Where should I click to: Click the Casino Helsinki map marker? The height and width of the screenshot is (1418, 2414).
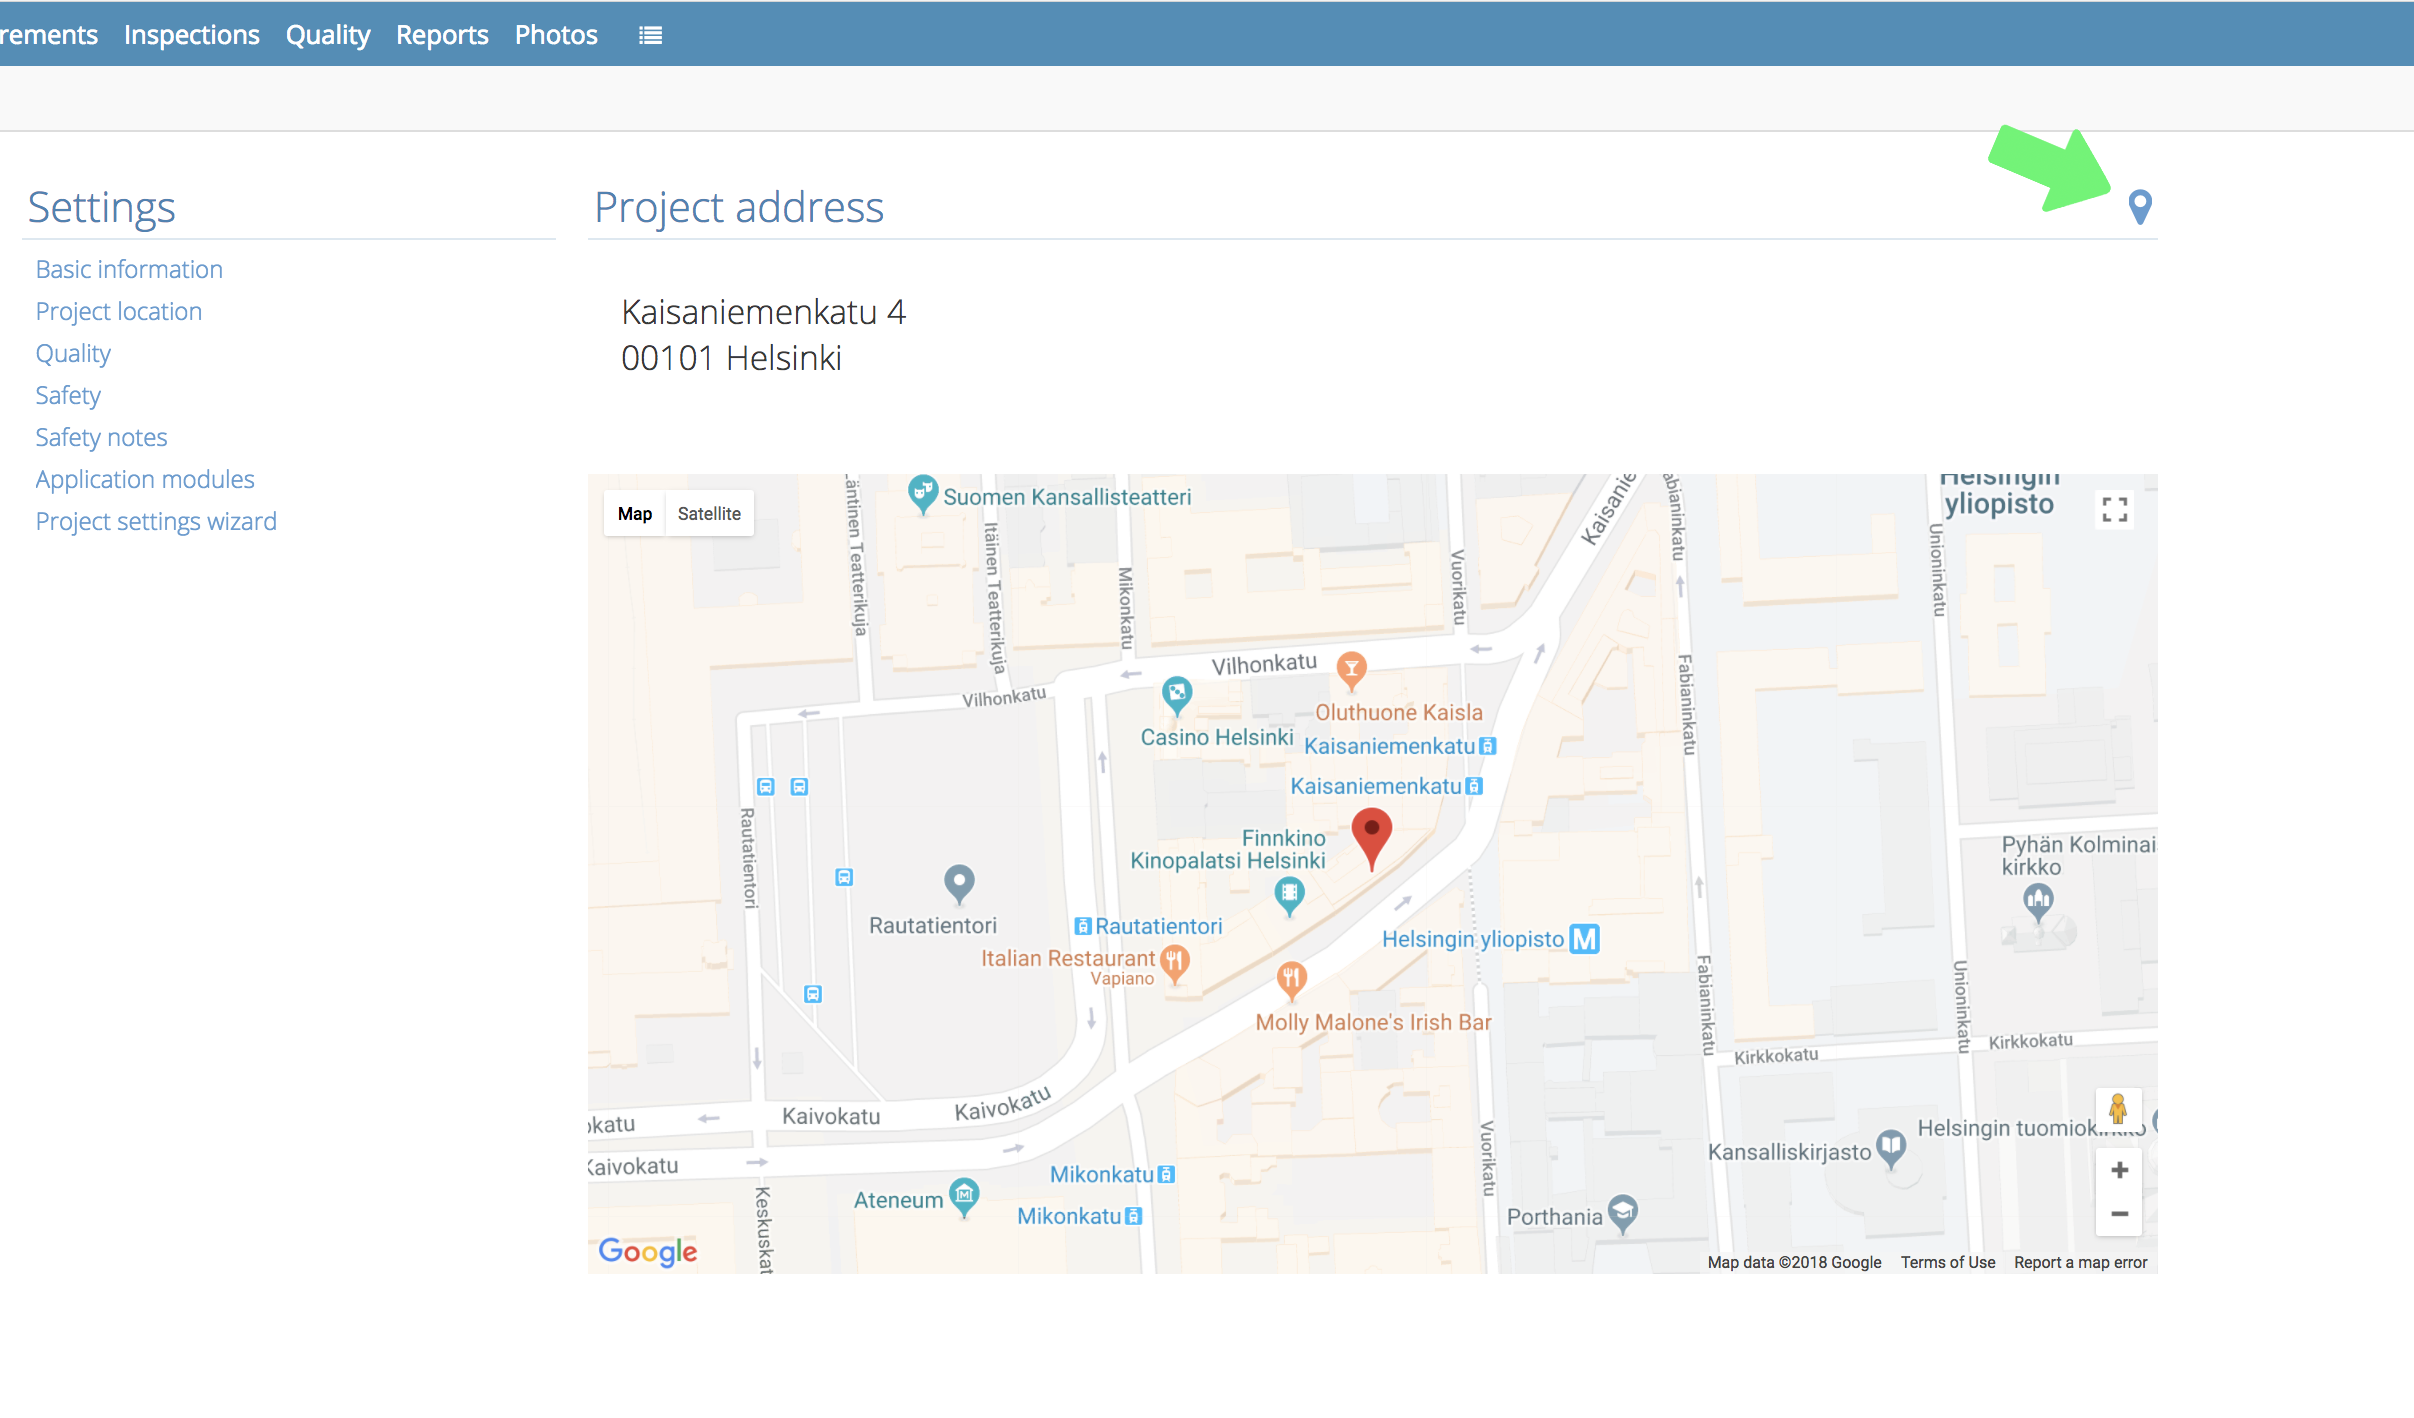(1177, 696)
